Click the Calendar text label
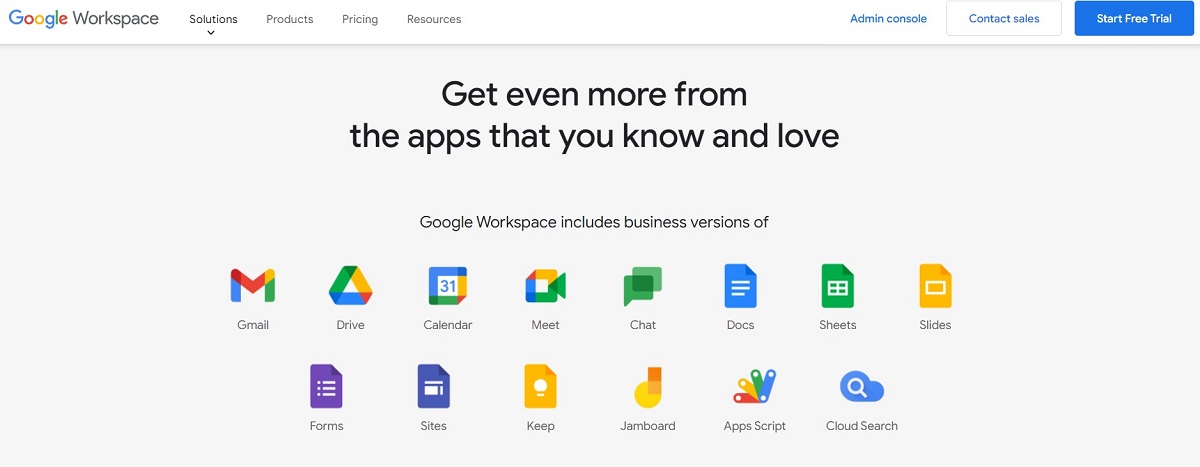This screenshot has width=1200, height=467. coord(448,325)
